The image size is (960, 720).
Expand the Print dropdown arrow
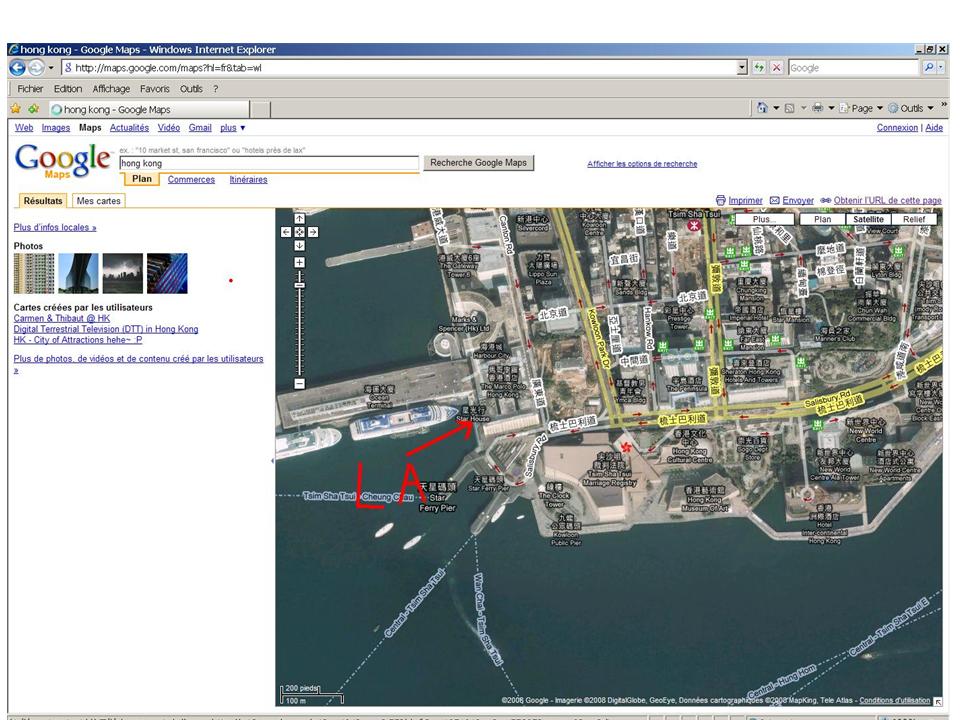831,108
